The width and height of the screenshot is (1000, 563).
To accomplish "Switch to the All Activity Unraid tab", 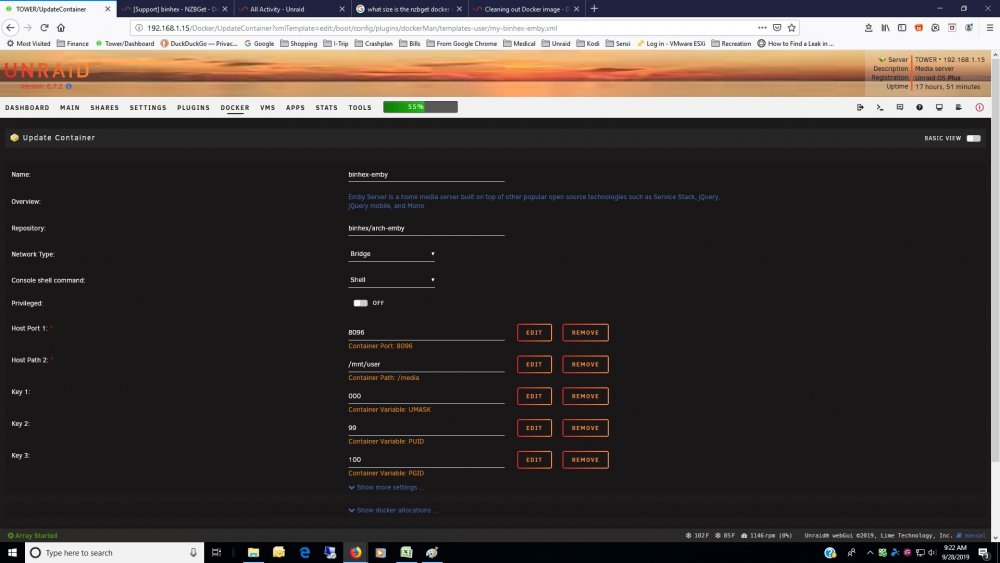I will click(291, 9).
